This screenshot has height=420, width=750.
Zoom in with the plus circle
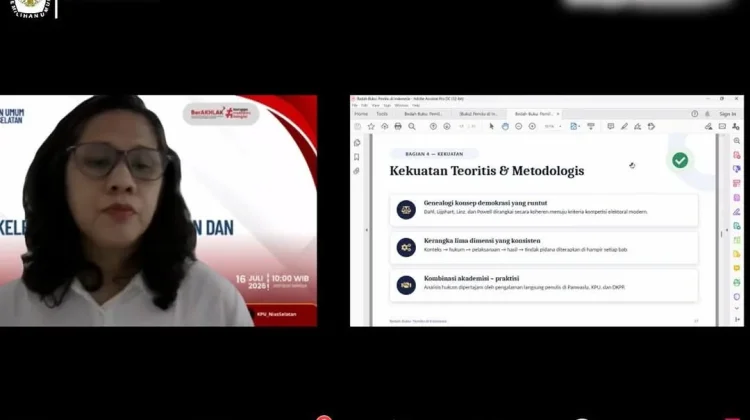532,126
